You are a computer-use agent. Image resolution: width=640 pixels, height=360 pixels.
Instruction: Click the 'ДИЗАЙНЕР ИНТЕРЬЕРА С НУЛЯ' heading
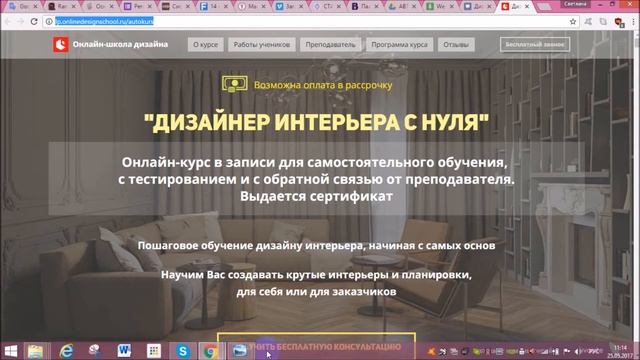pos(316,122)
